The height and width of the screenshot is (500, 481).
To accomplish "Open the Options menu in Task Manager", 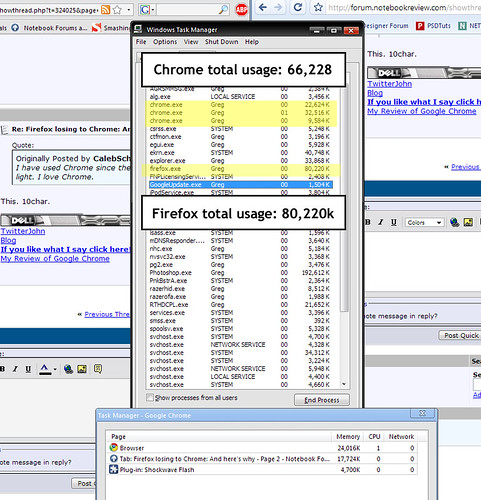I will pyautogui.click(x=165, y=42).
